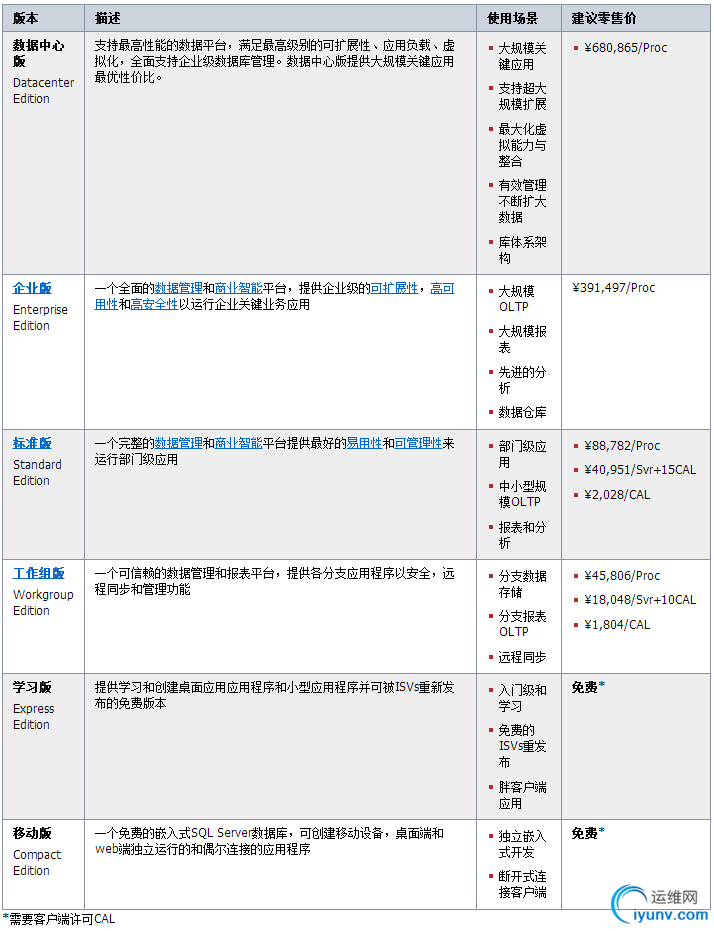The height and width of the screenshot is (931, 714).
Task: Click the 学习版 edition name
Action: point(32,688)
